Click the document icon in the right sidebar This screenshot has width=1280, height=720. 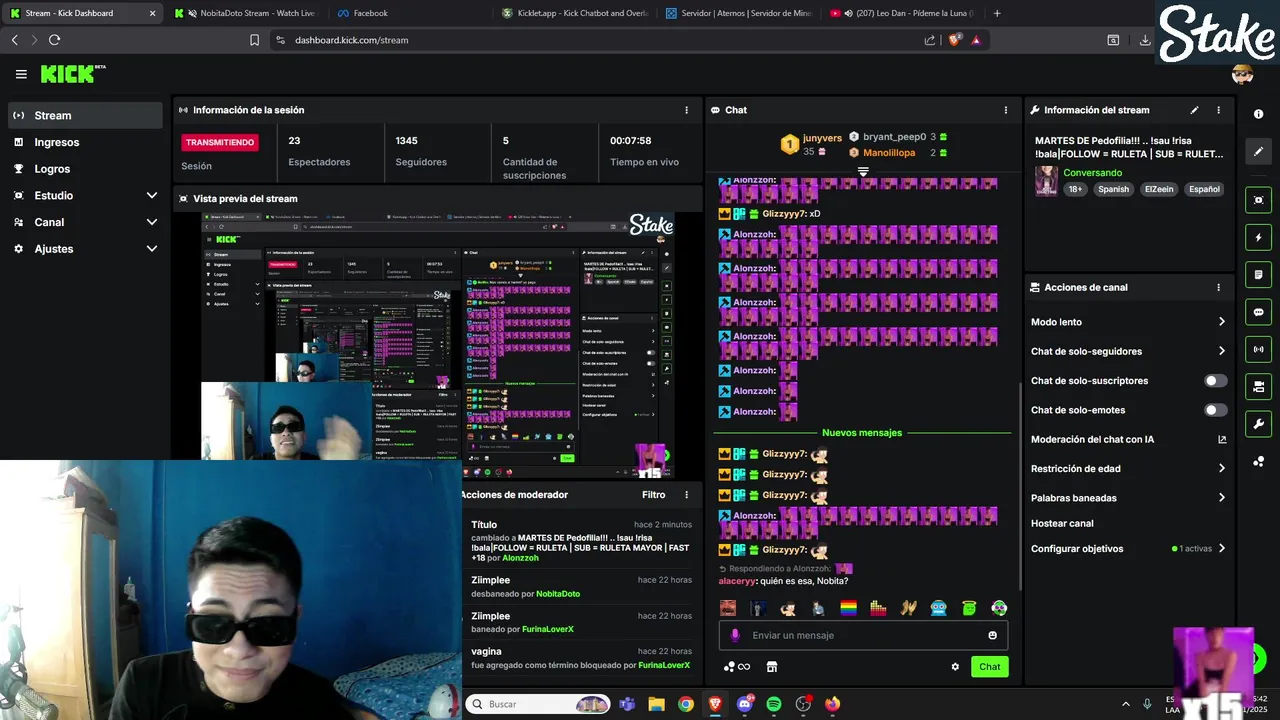[1258, 275]
